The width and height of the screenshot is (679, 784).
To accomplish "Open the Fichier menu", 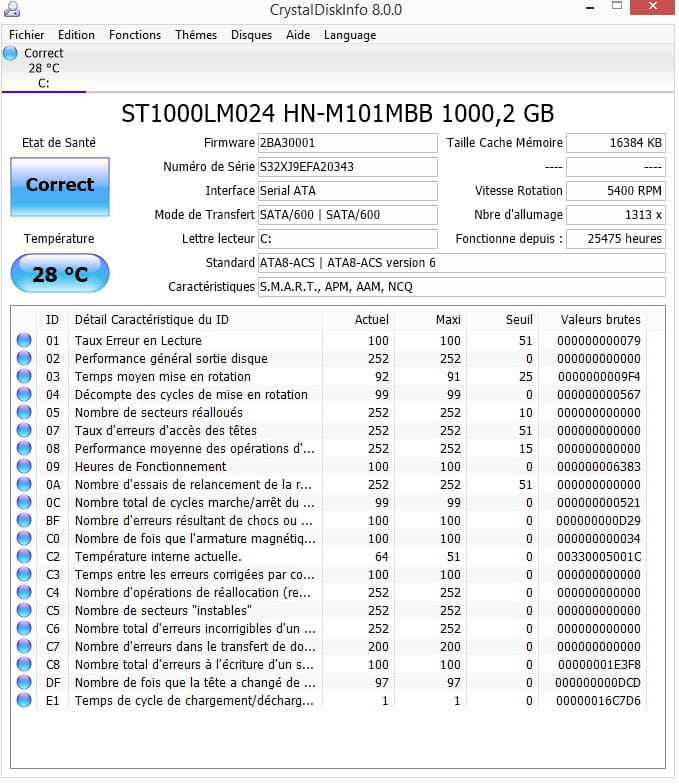I will 26,35.
